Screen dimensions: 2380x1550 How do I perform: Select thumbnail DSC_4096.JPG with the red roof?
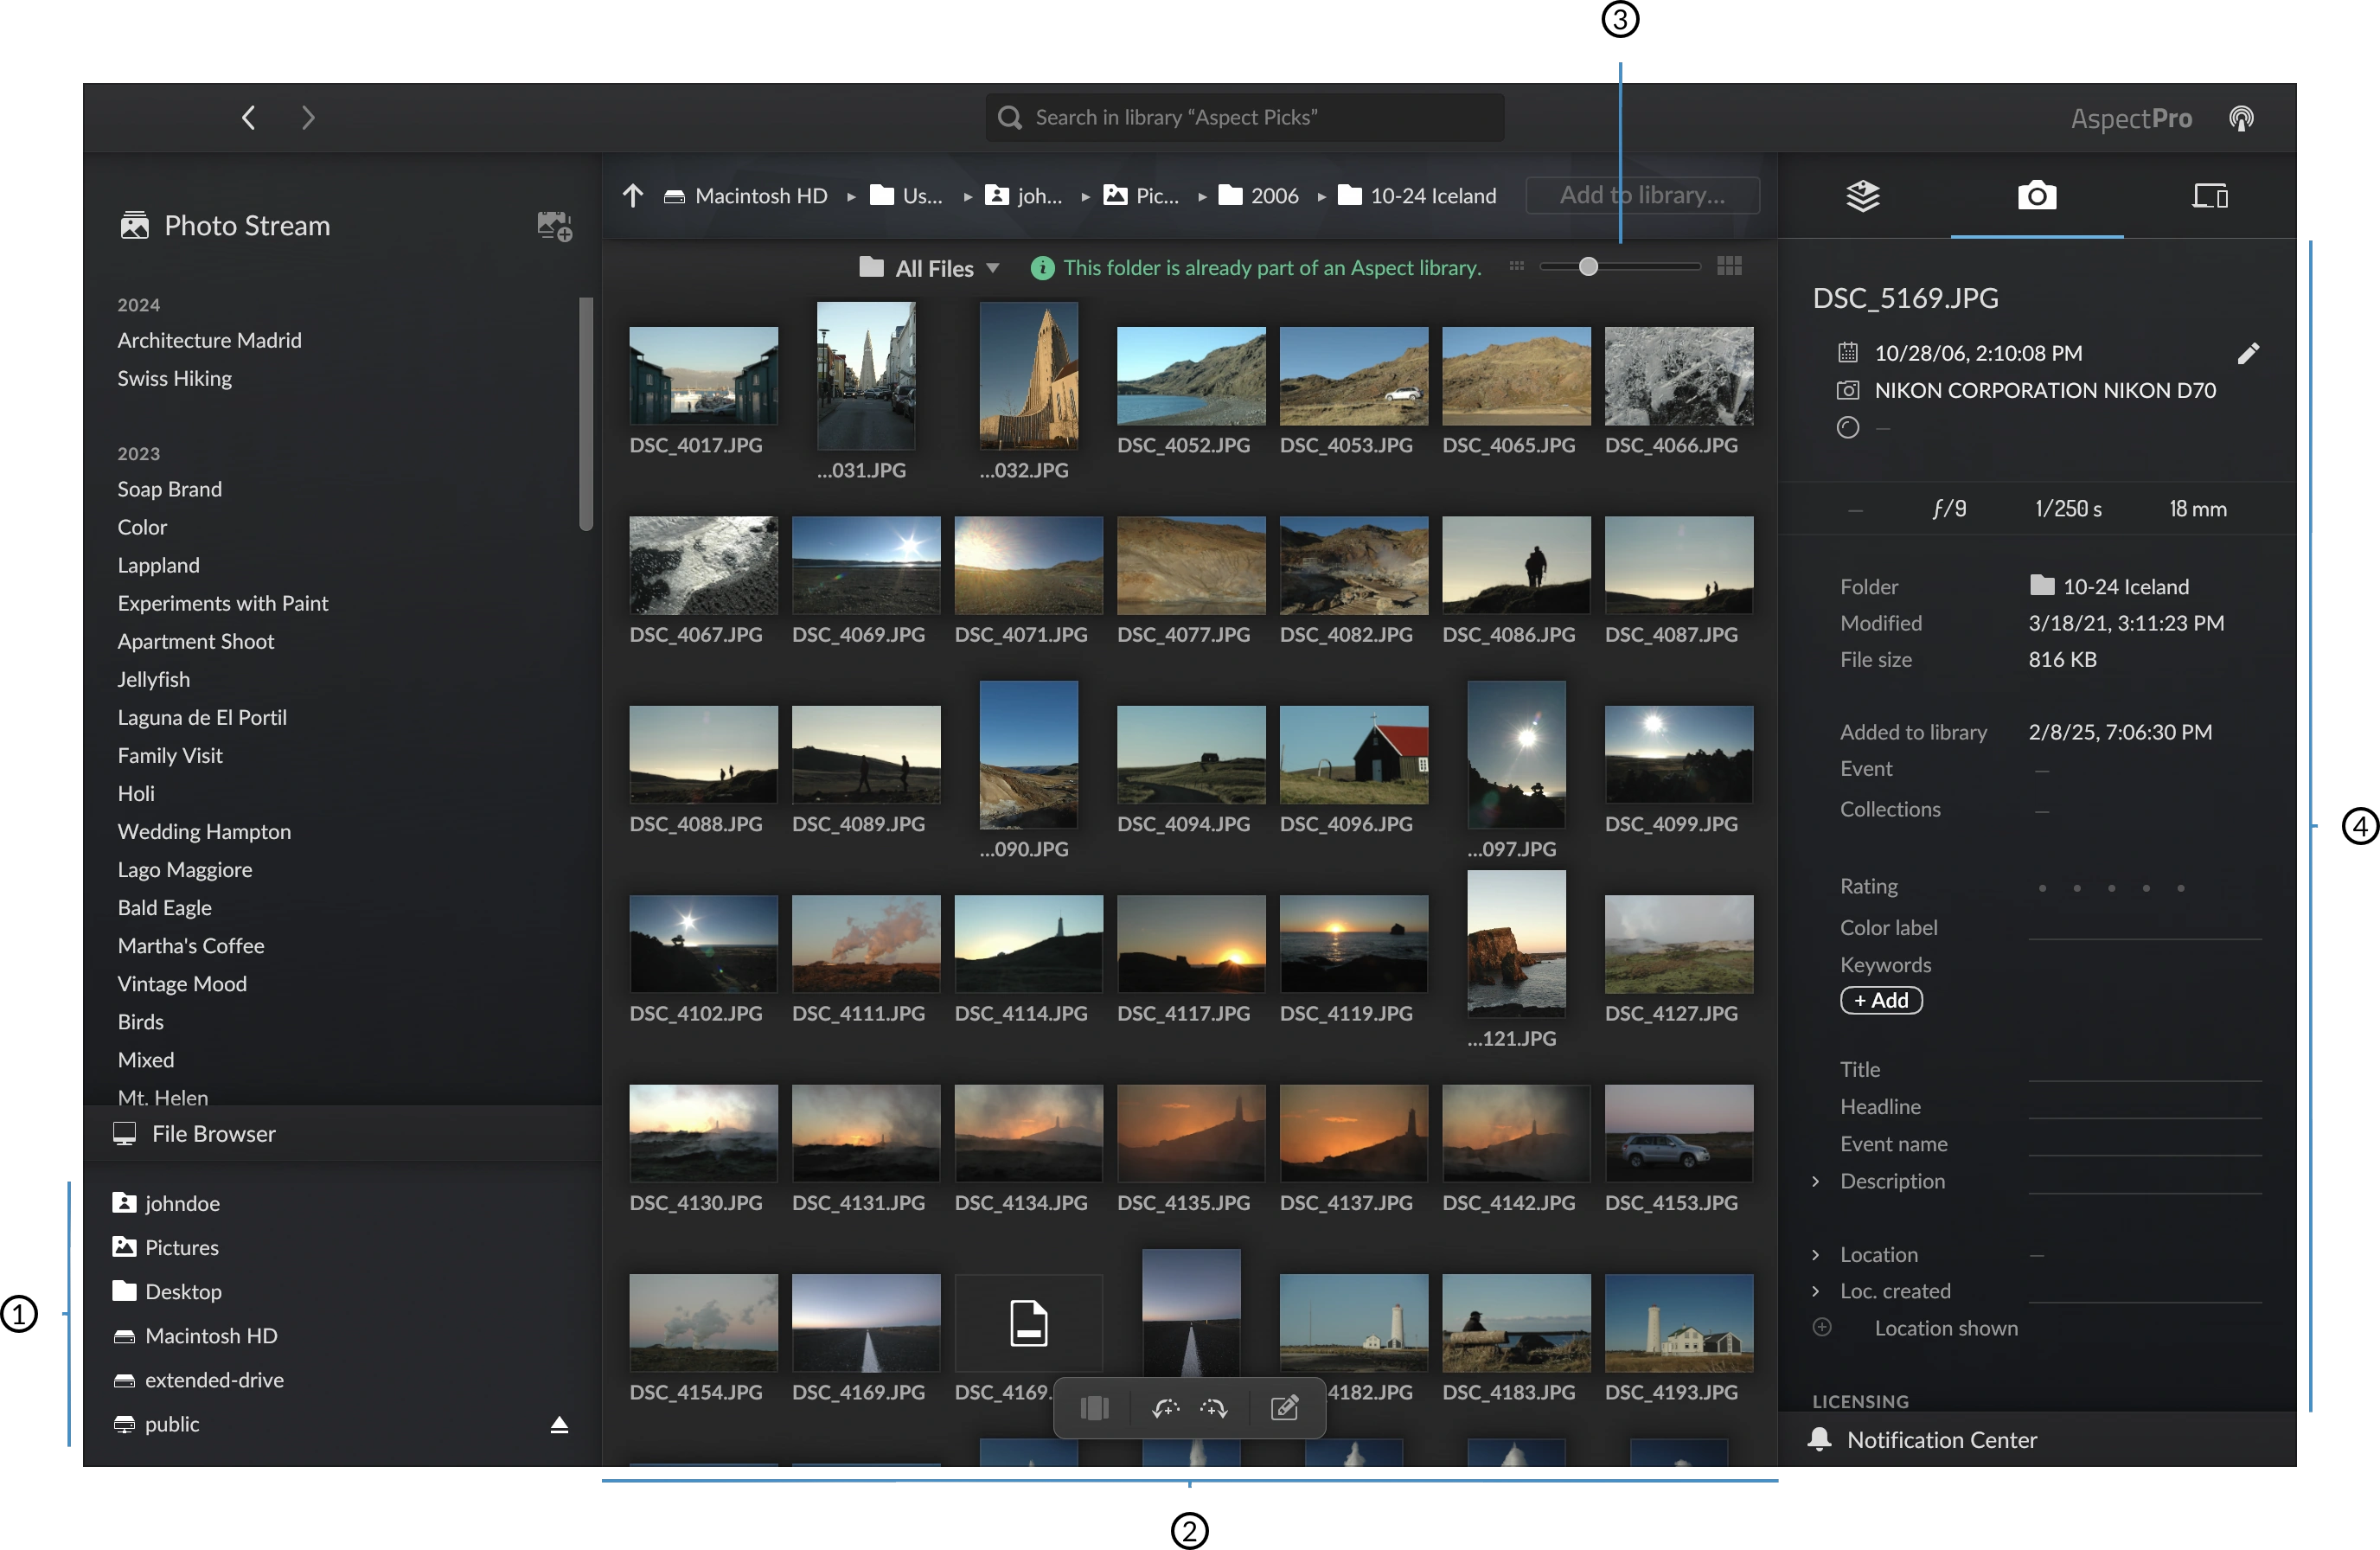coord(1353,754)
